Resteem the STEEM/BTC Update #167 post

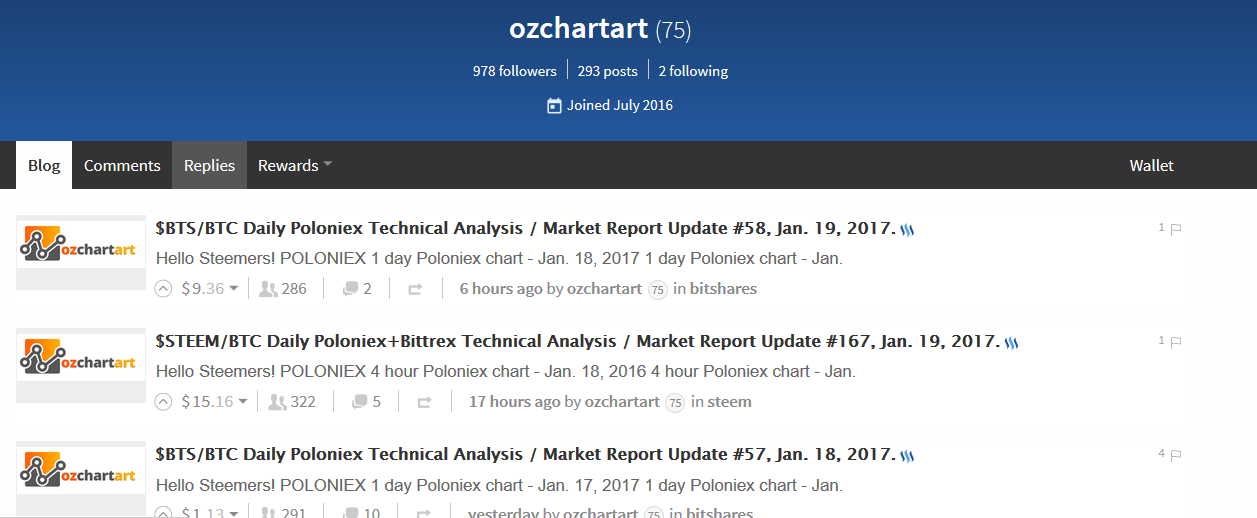pos(424,402)
